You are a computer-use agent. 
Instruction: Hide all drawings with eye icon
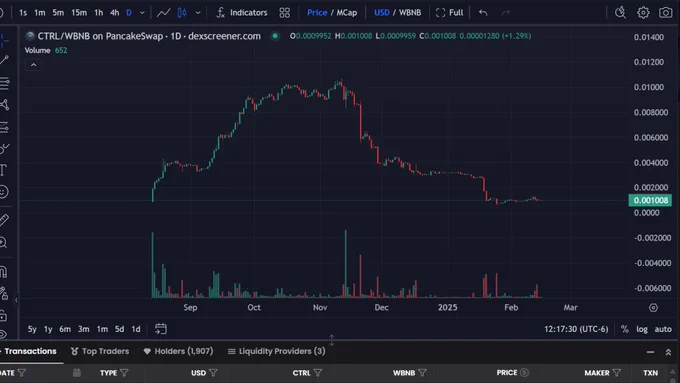tap(3, 334)
